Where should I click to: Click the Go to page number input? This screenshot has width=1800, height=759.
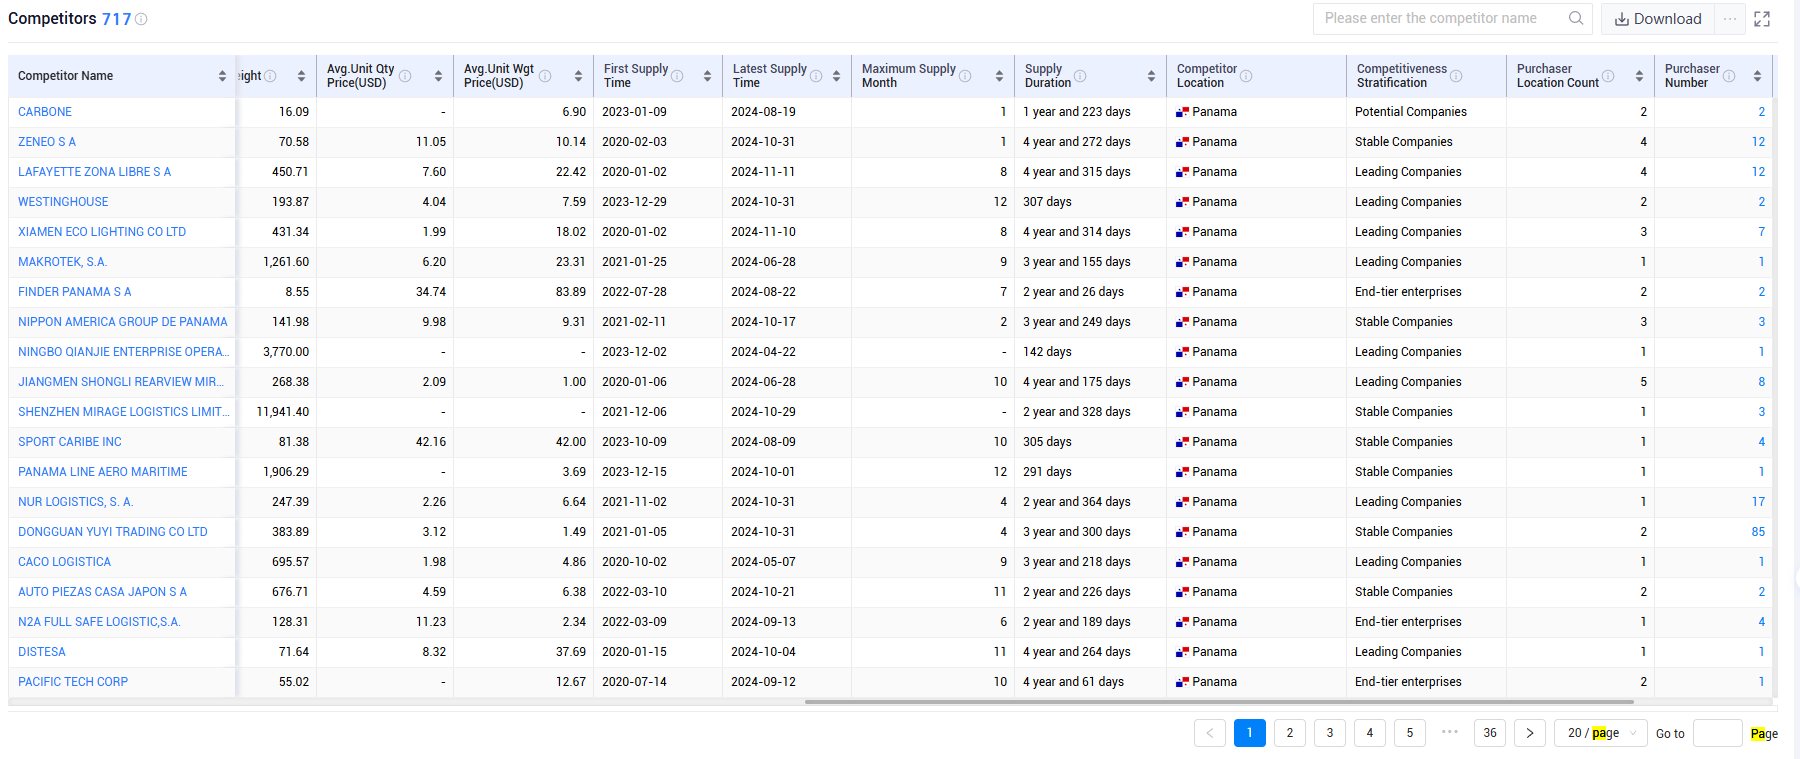(1718, 733)
